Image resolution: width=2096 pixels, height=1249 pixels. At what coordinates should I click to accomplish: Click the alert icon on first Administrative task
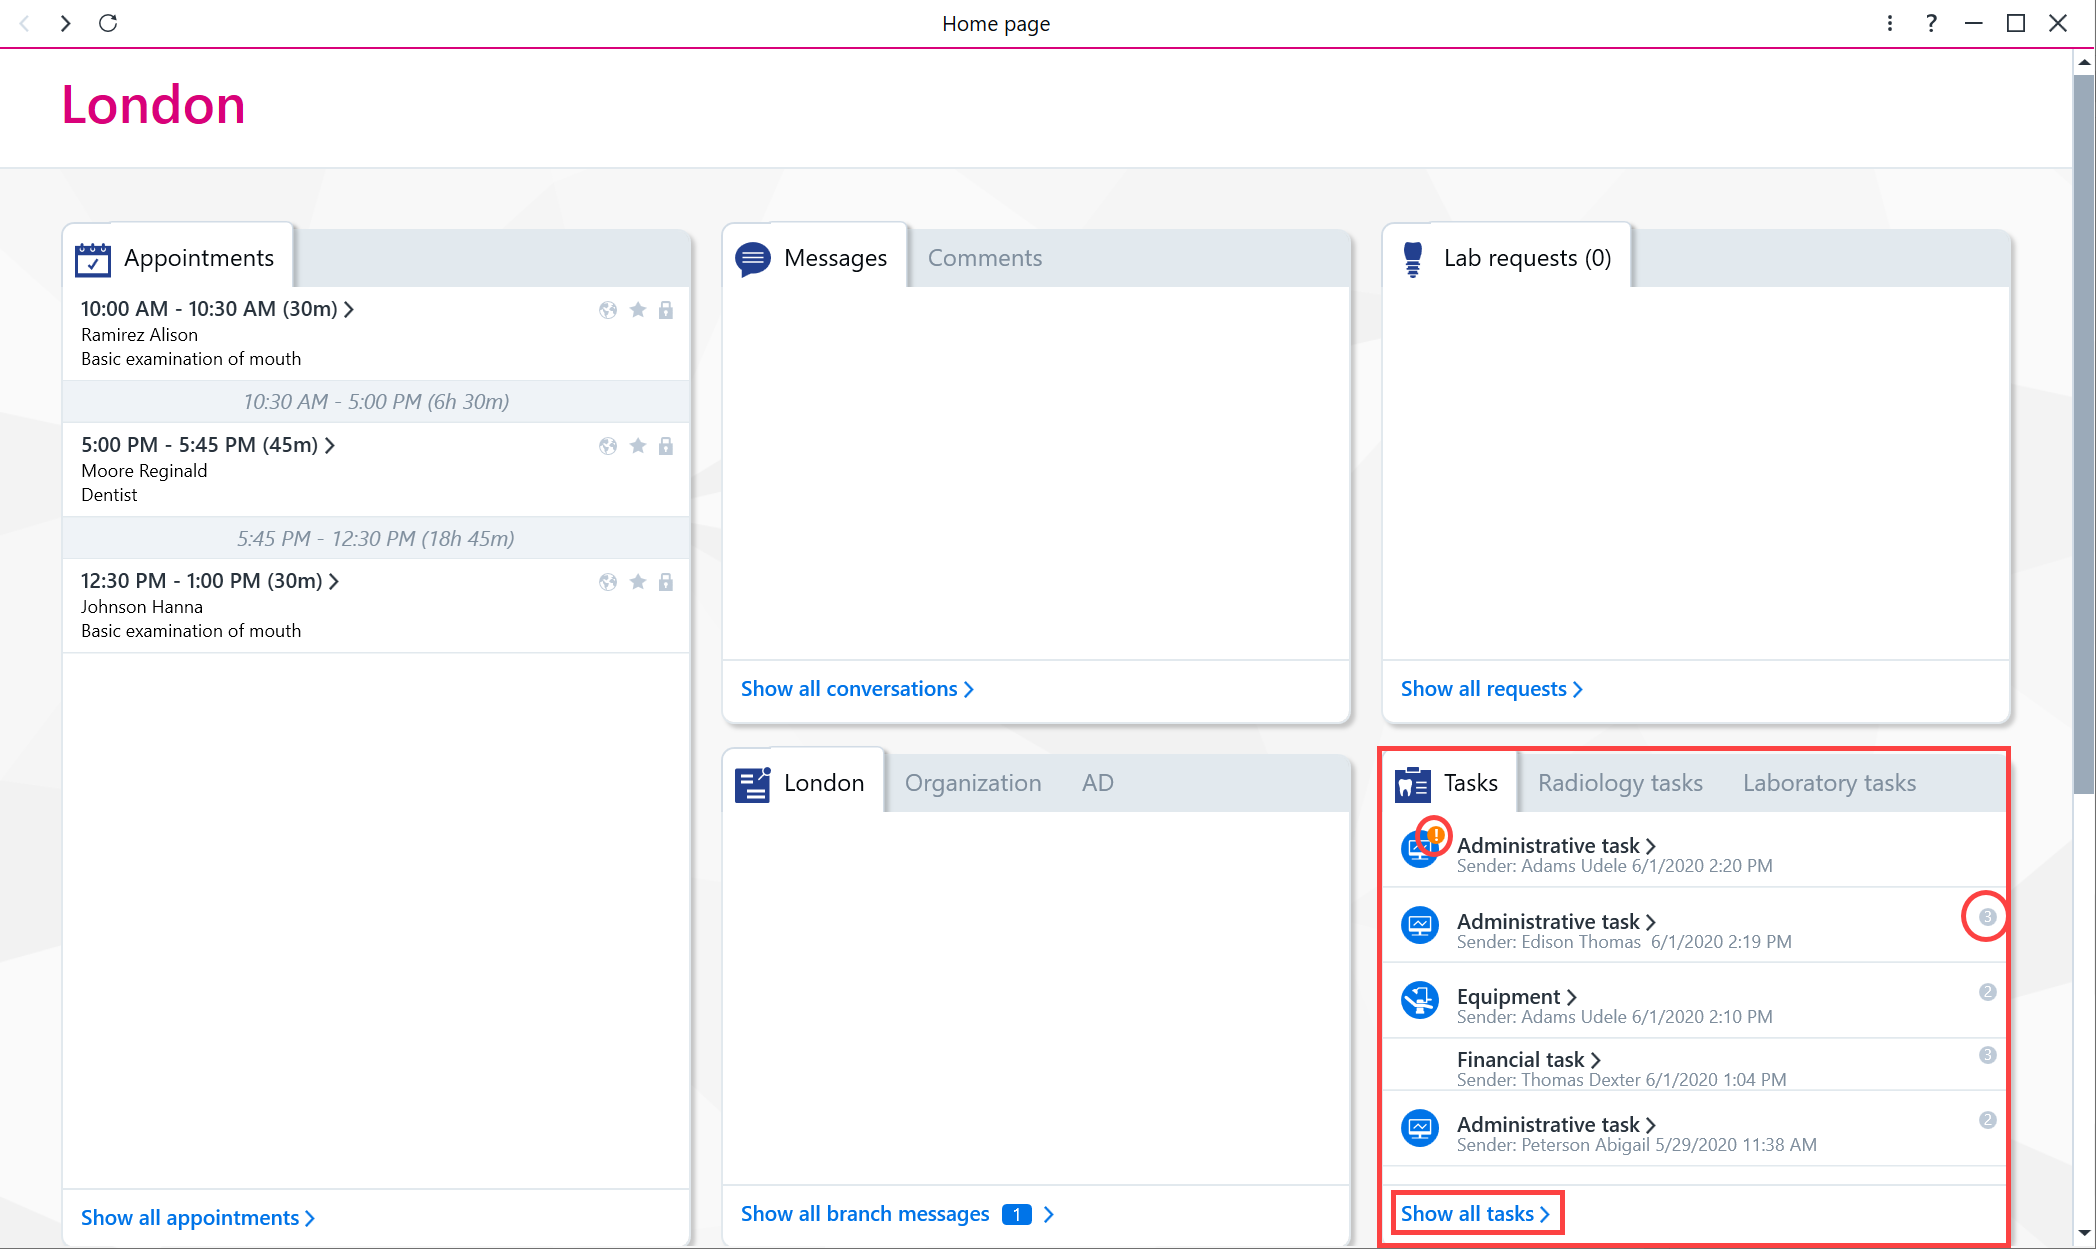pyautogui.click(x=1435, y=834)
